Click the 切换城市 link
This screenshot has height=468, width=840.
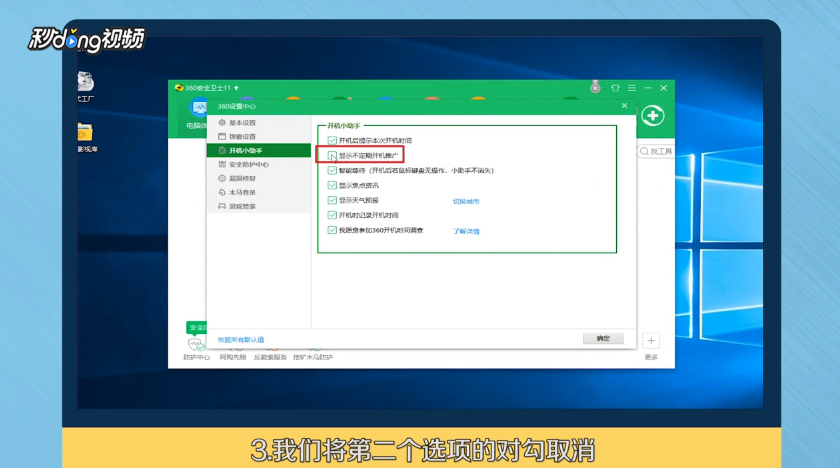466,202
